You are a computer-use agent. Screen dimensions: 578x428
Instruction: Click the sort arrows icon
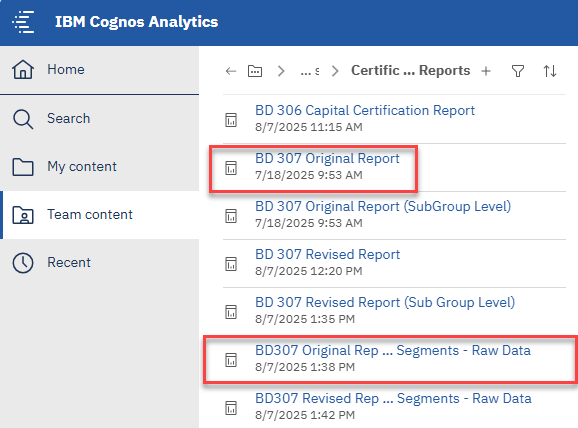point(550,71)
